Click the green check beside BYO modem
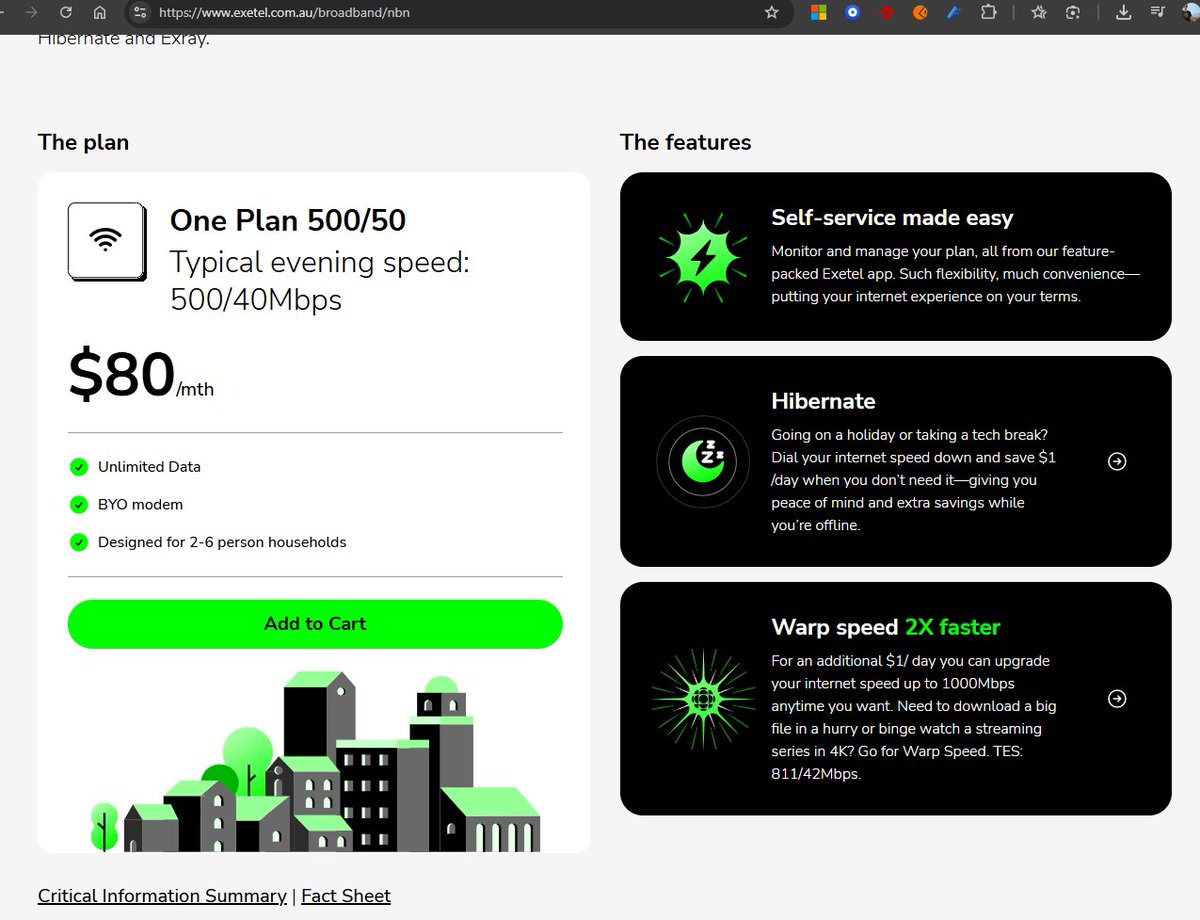The width and height of the screenshot is (1200, 920). [x=79, y=505]
